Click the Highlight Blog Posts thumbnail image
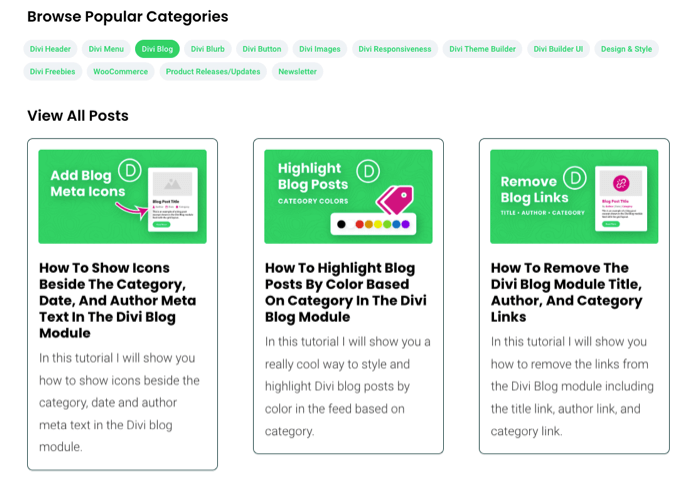The height and width of the screenshot is (479, 700). pos(348,196)
